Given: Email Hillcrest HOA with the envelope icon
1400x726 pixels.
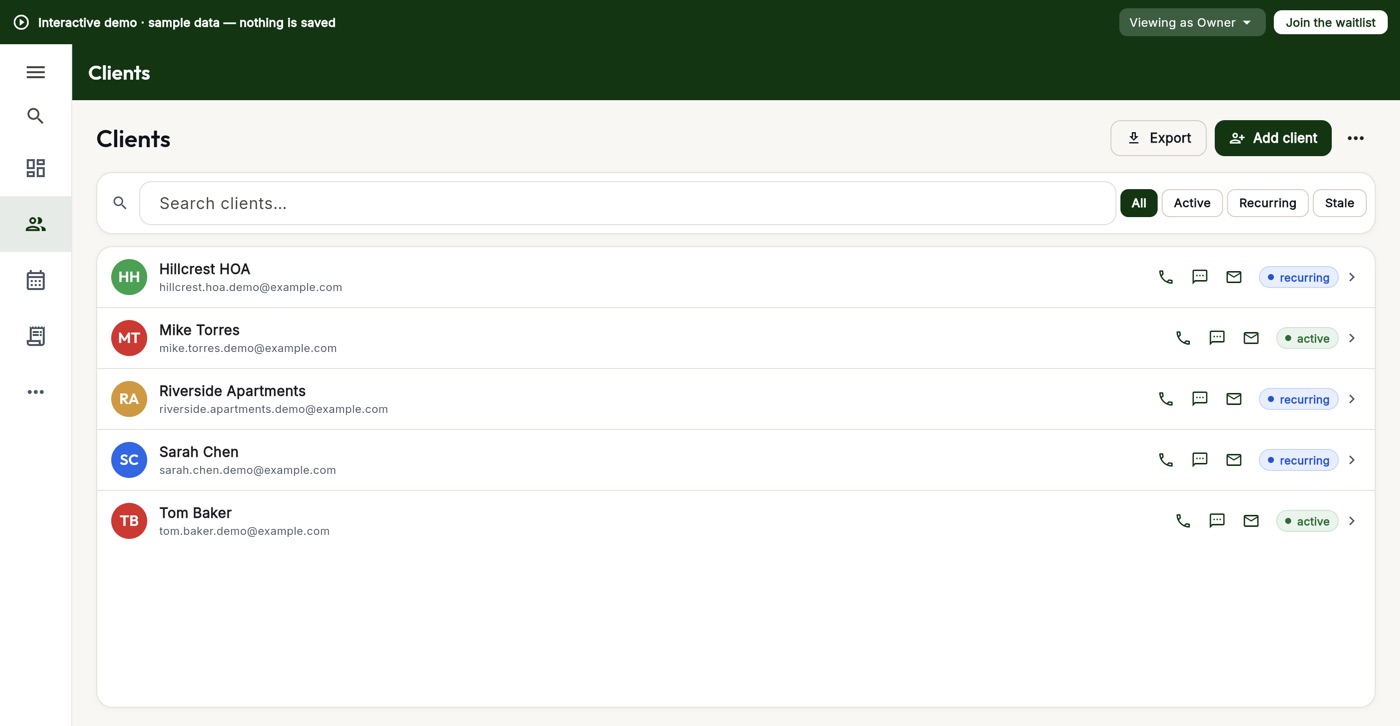Looking at the screenshot, I should coord(1234,277).
